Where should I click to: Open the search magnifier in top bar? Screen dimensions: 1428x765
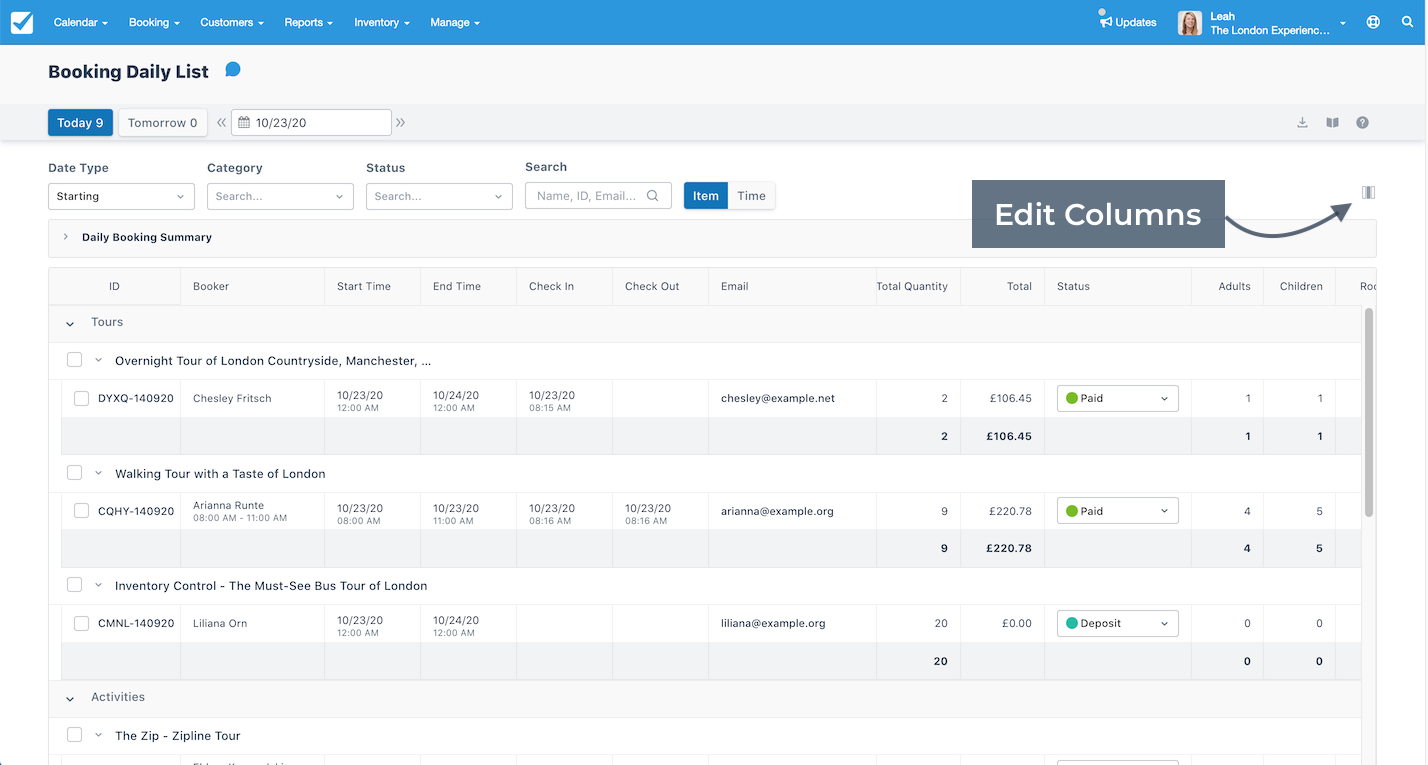[x=1407, y=22]
